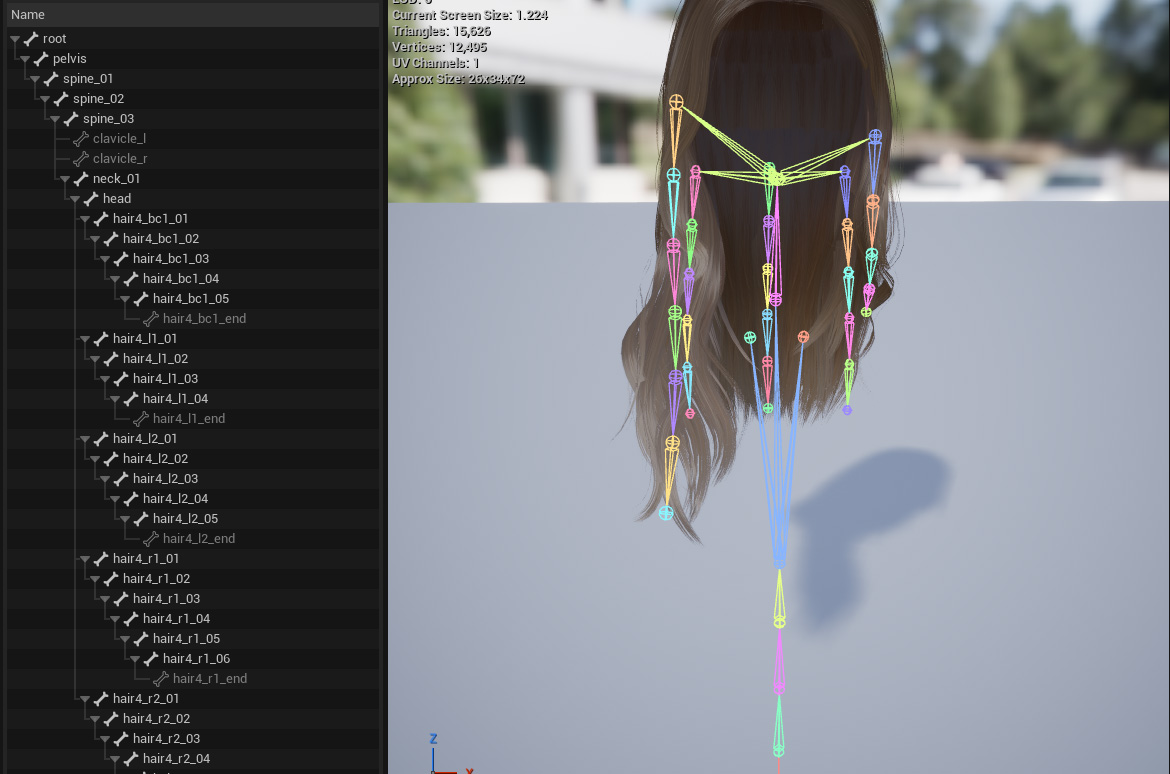The width and height of the screenshot is (1170, 774).
Task: Click the bone icon beside head
Action: (x=91, y=199)
